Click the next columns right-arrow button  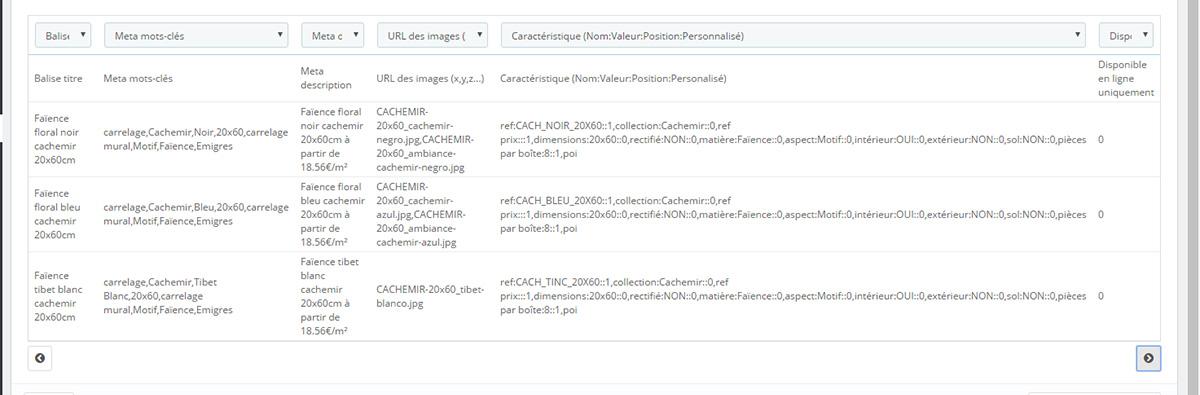click(x=1148, y=358)
